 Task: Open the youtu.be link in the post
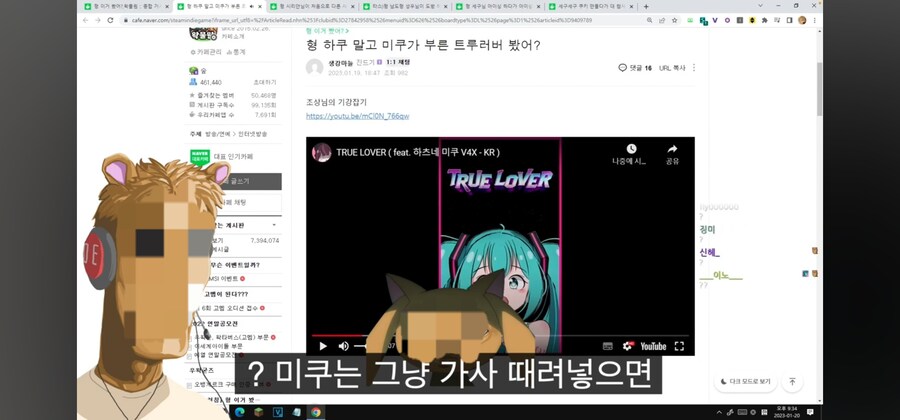358,116
